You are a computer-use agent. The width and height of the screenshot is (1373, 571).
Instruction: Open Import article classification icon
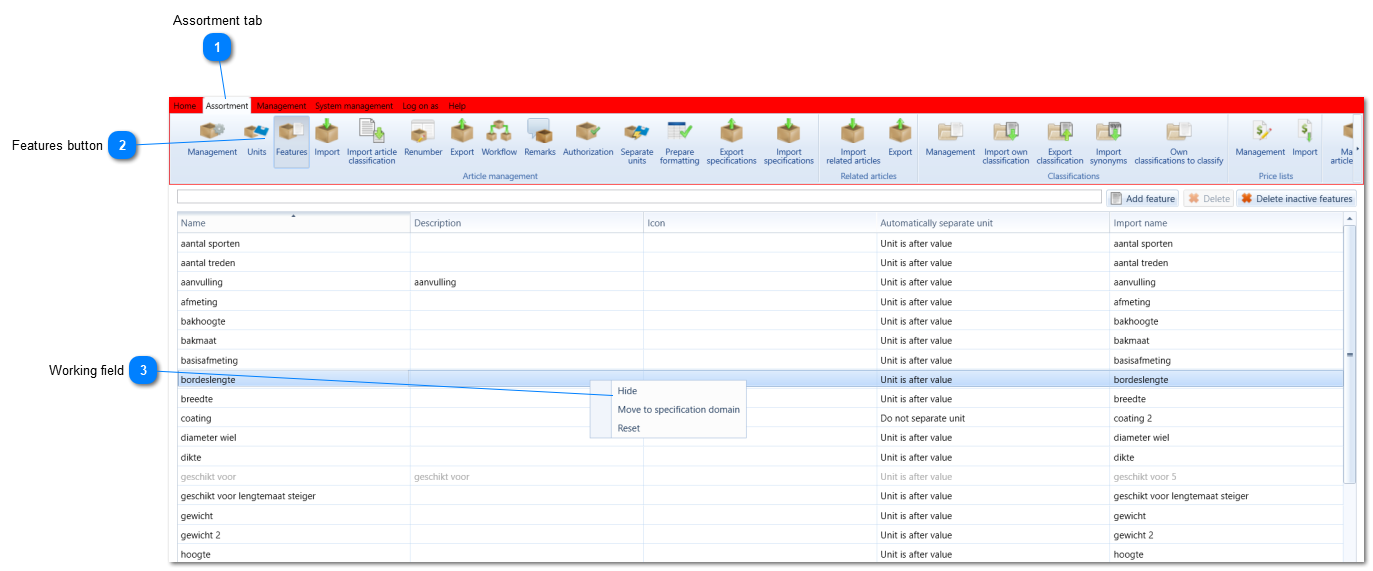coord(372,142)
